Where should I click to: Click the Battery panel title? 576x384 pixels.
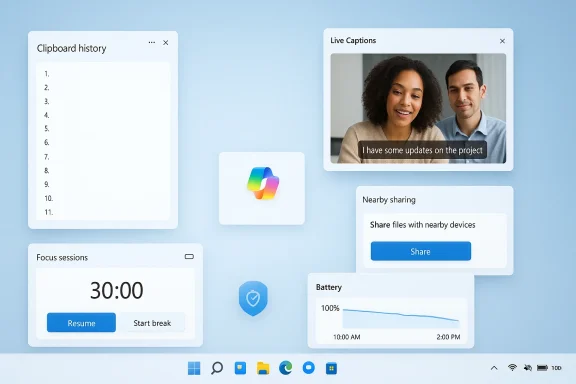329,287
